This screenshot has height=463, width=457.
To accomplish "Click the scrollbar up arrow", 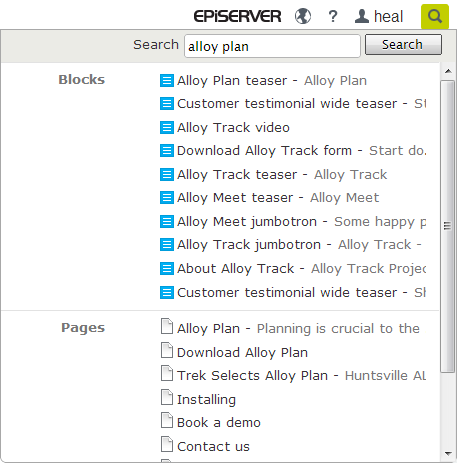I will coord(448,71).
